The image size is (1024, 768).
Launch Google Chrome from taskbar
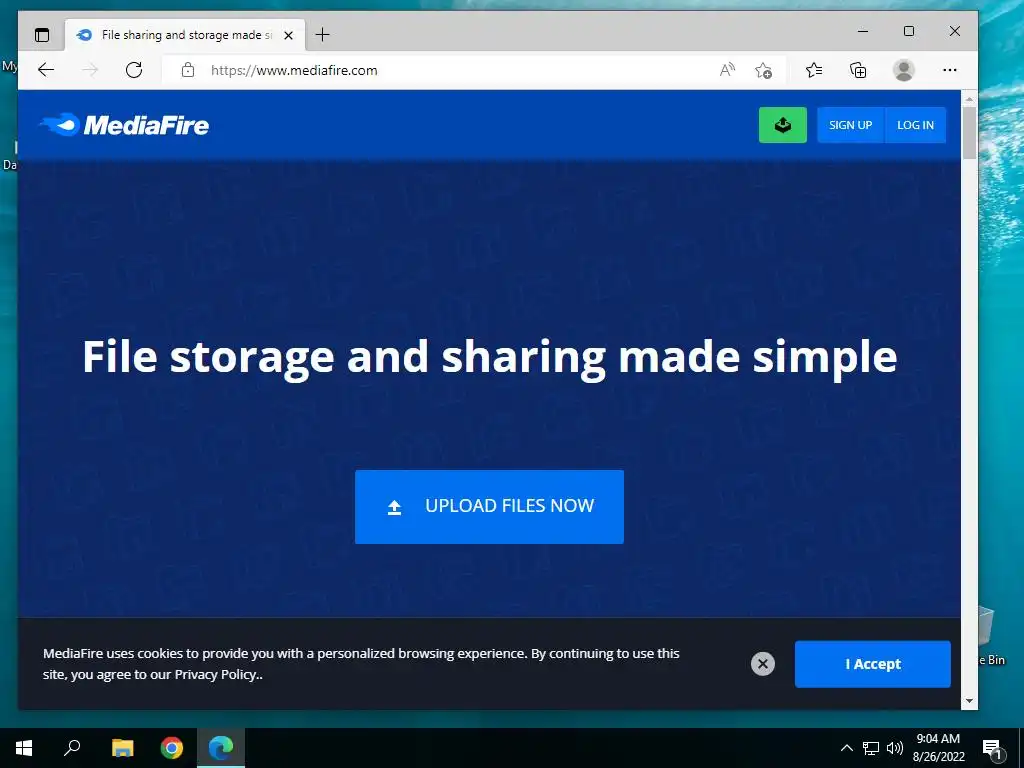pyautogui.click(x=172, y=748)
